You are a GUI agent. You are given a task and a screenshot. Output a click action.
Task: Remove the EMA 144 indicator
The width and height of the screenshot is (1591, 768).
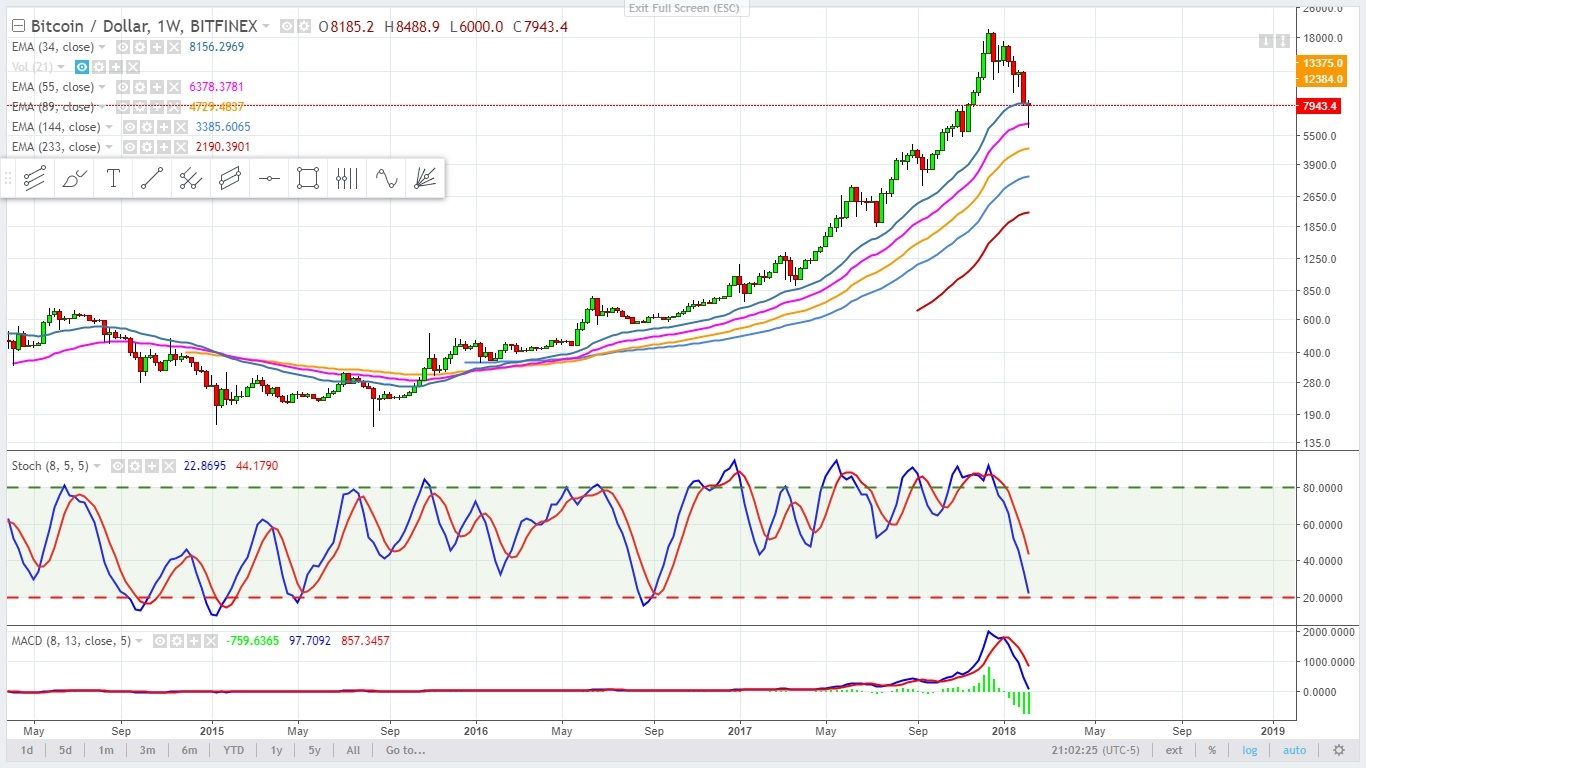tap(181, 127)
